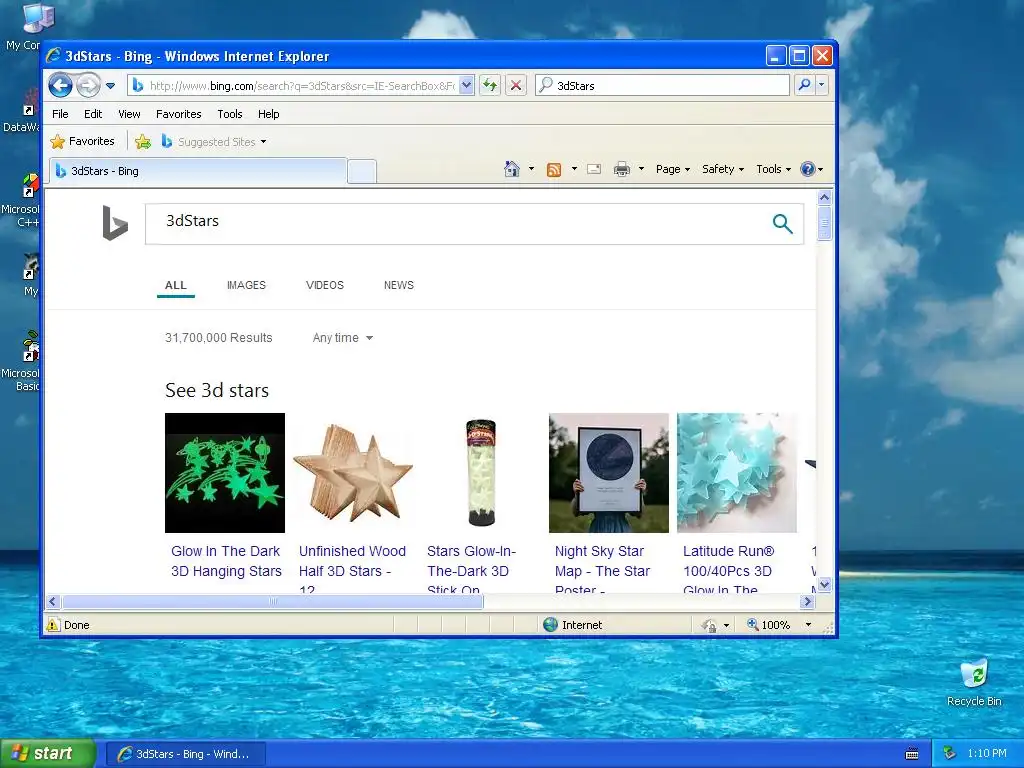
Task: Click the blue glow stars thumbnail
Action: [x=737, y=473]
